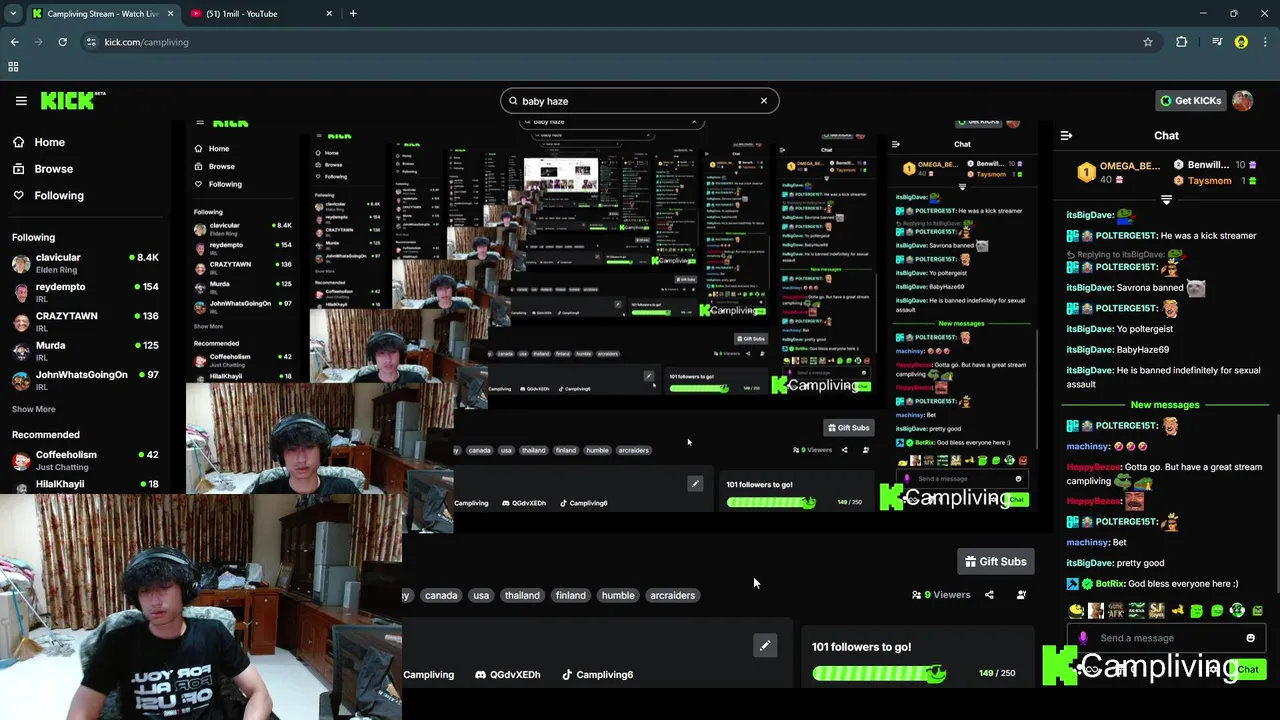Bookmark this page with the star icon
1280x720 pixels.
tap(1148, 42)
